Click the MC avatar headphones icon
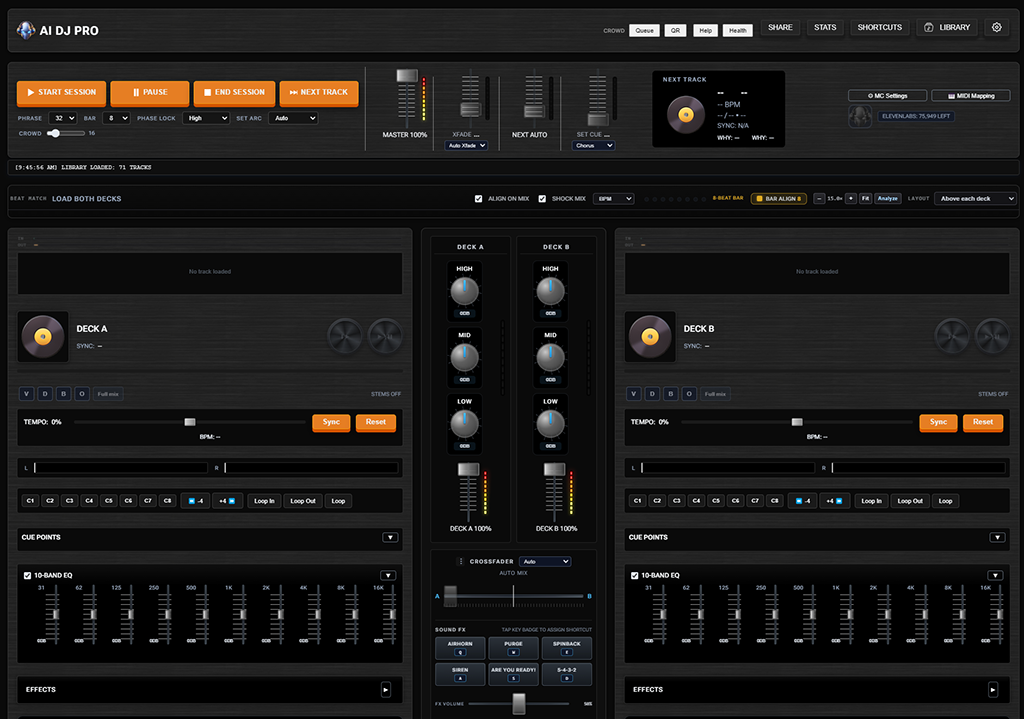 [x=860, y=116]
